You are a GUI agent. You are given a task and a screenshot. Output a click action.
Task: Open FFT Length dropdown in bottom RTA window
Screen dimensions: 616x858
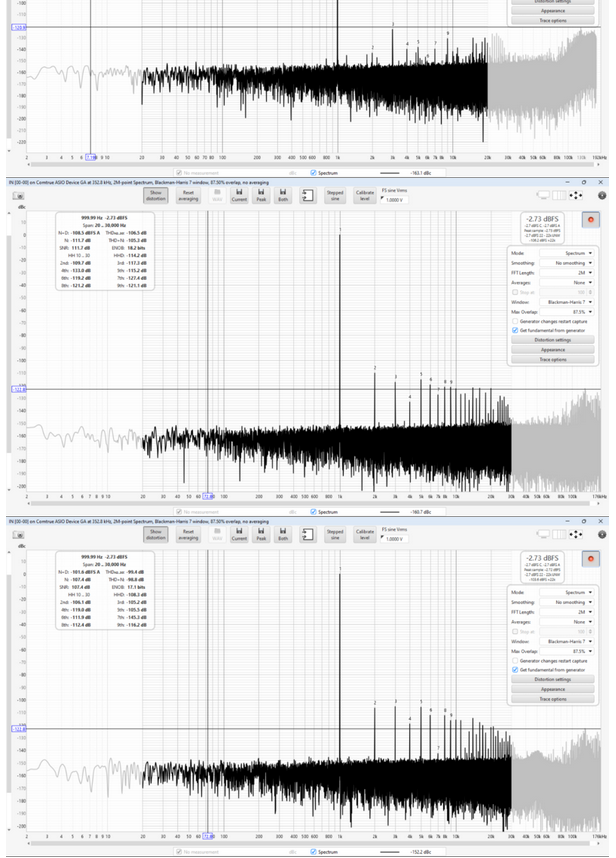click(567, 612)
